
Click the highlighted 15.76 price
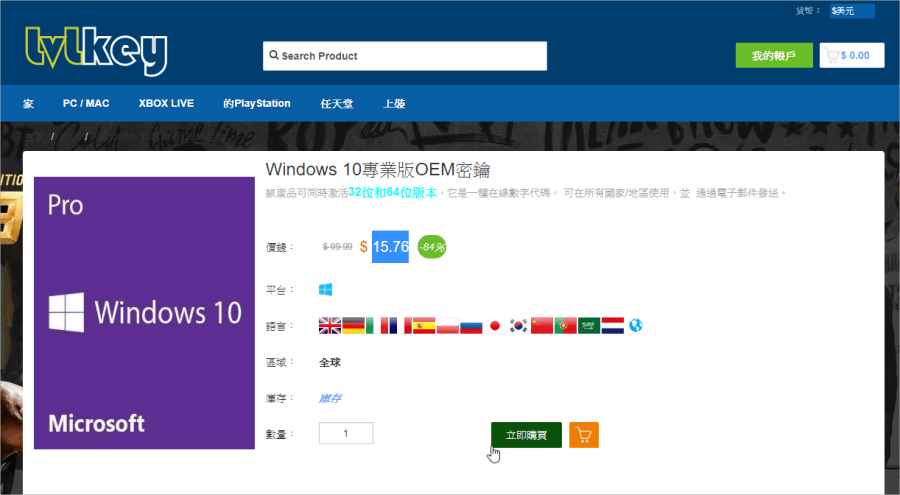tap(390, 247)
